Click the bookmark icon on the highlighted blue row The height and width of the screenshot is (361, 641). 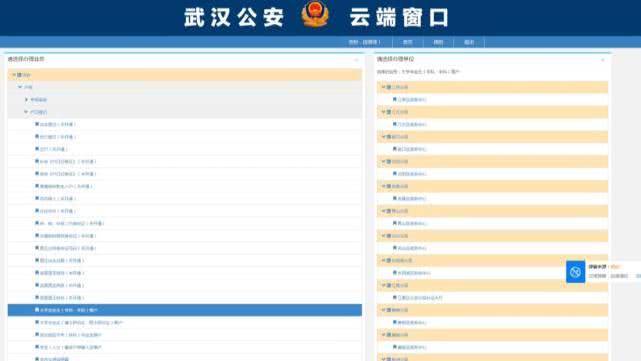coord(37,310)
